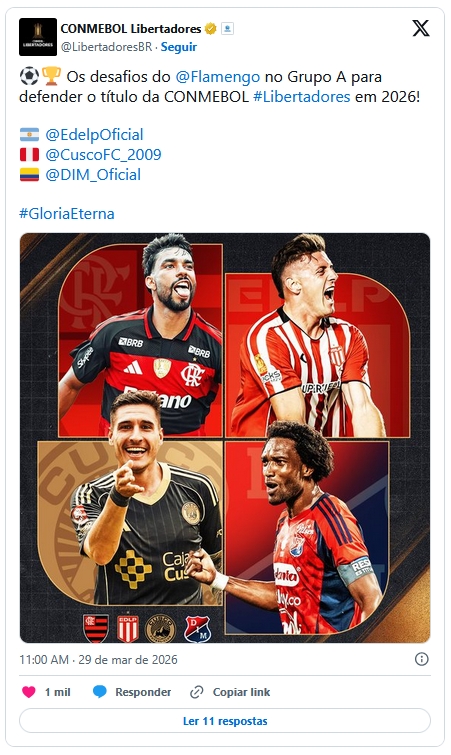Image resolution: width=451 pixels, height=755 pixels.
Task: Open the #GloriaEterna hashtag
Action: (x=67, y=213)
